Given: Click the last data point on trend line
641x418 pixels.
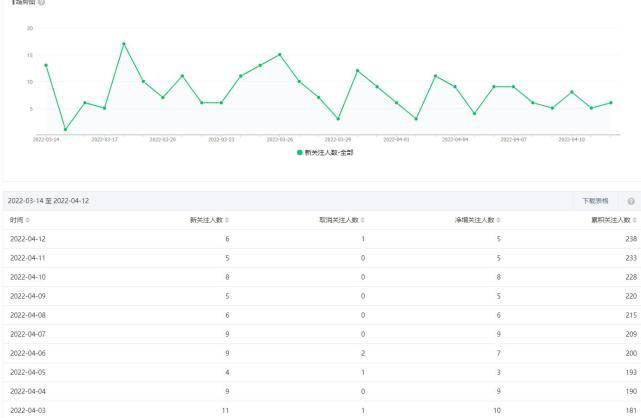Looking at the screenshot, I should point(611,102).
